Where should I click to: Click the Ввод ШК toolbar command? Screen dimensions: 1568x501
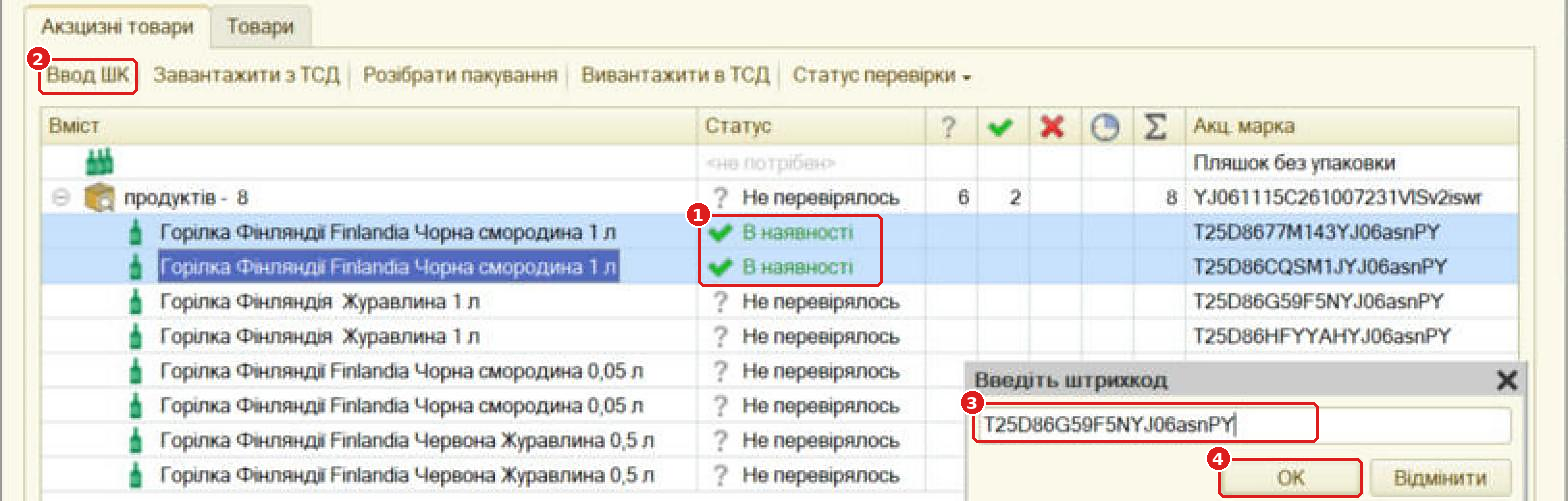point(90,76)
